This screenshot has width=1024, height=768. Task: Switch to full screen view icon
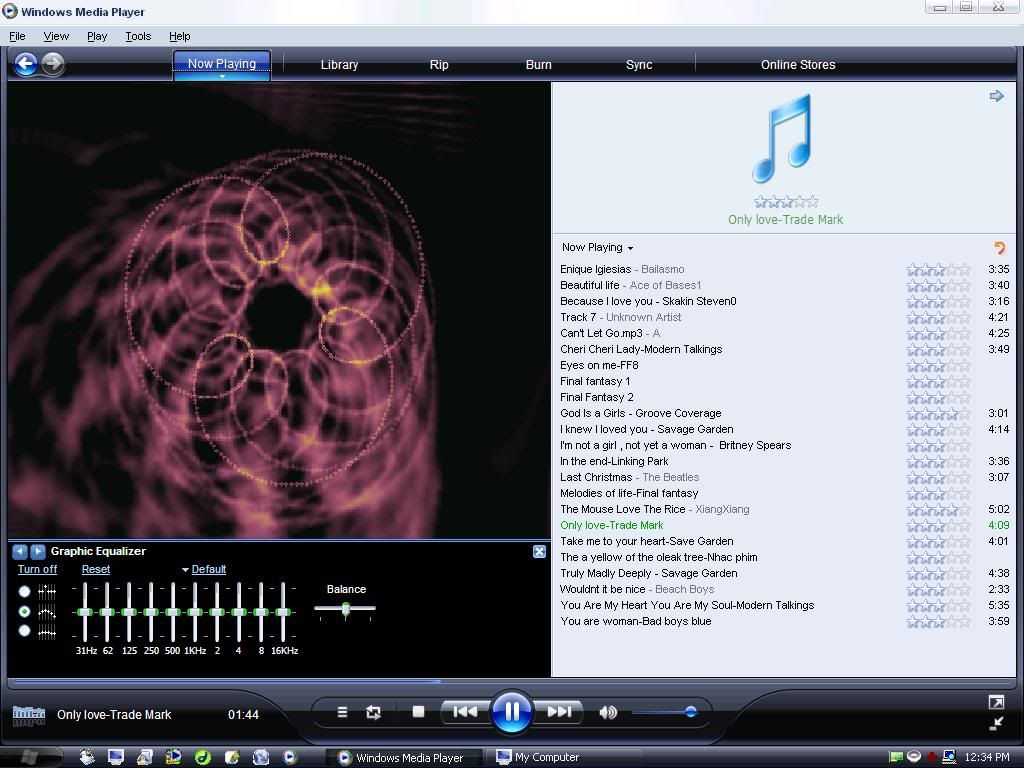(x=996, y=703)
